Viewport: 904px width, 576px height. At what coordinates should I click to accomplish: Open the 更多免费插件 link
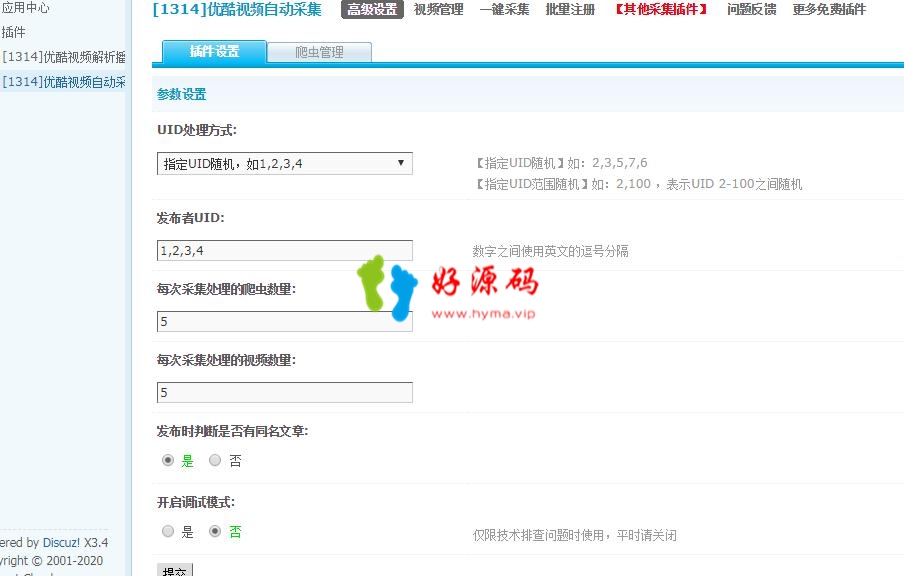[829, 9]
